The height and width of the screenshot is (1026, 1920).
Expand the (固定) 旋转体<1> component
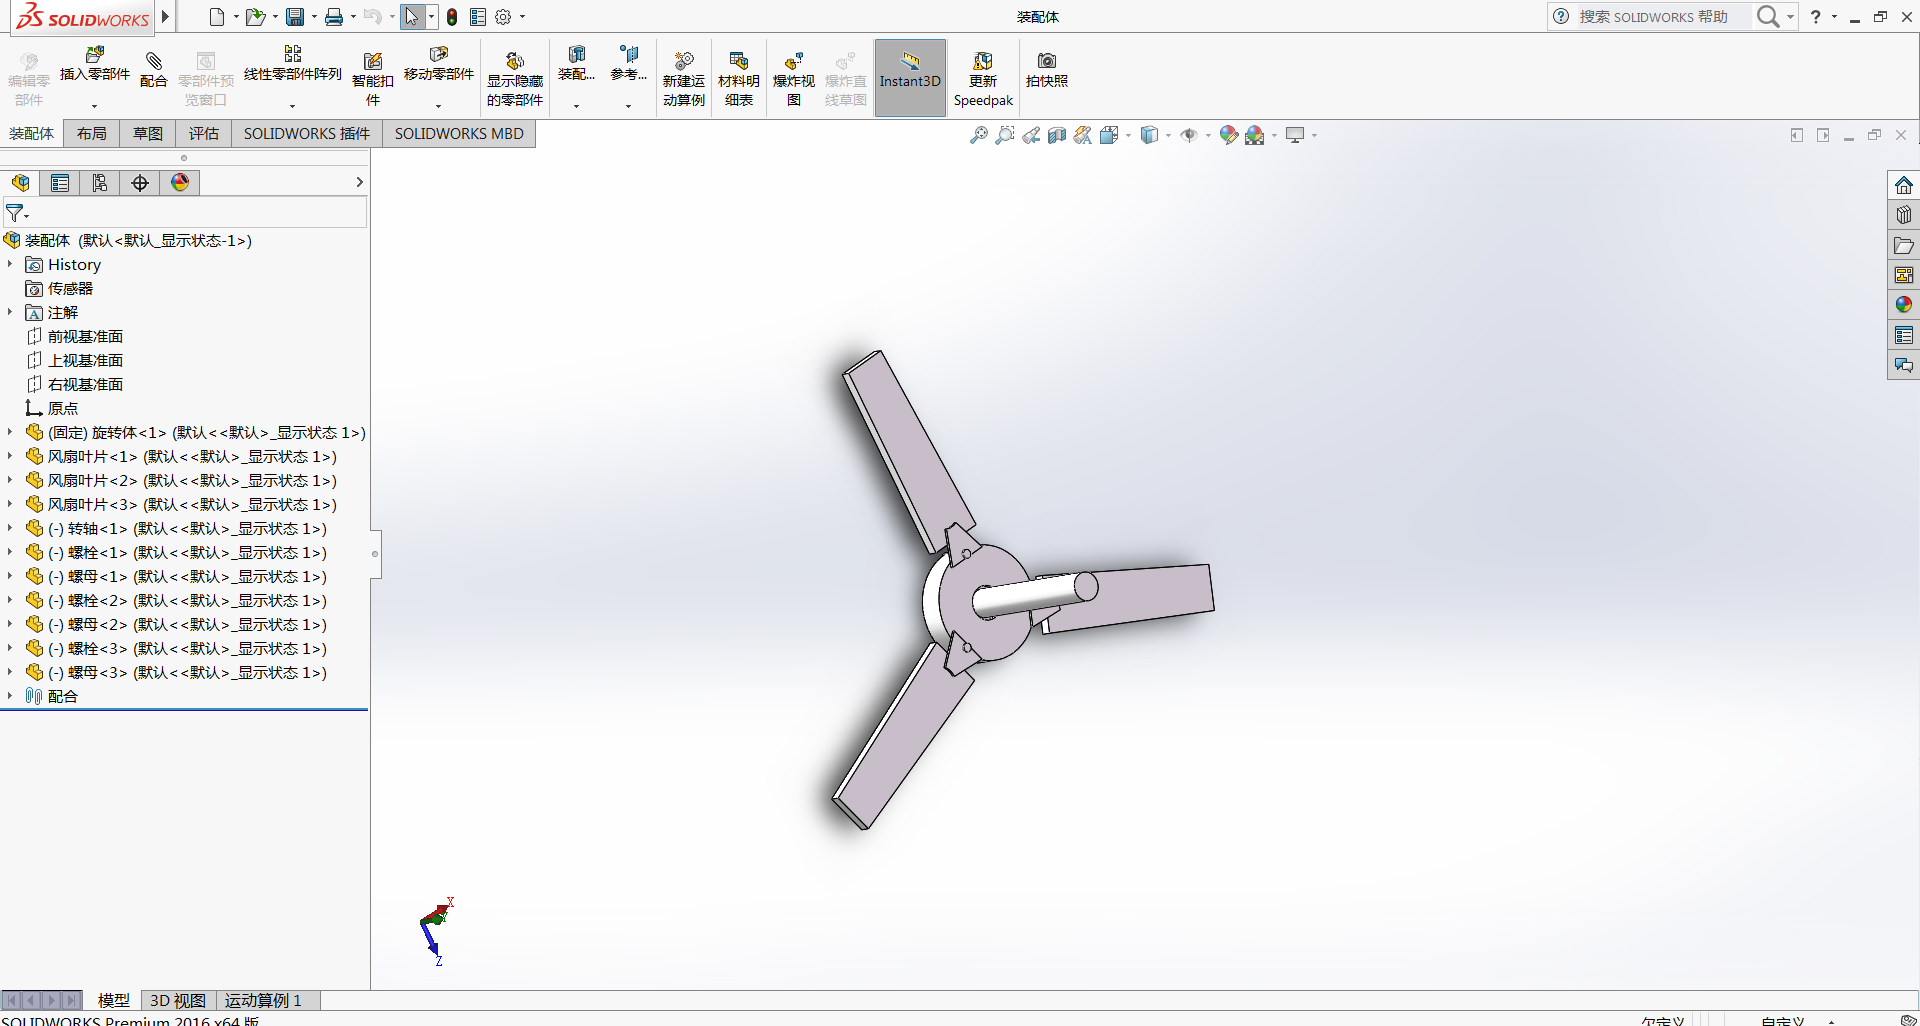10,432
